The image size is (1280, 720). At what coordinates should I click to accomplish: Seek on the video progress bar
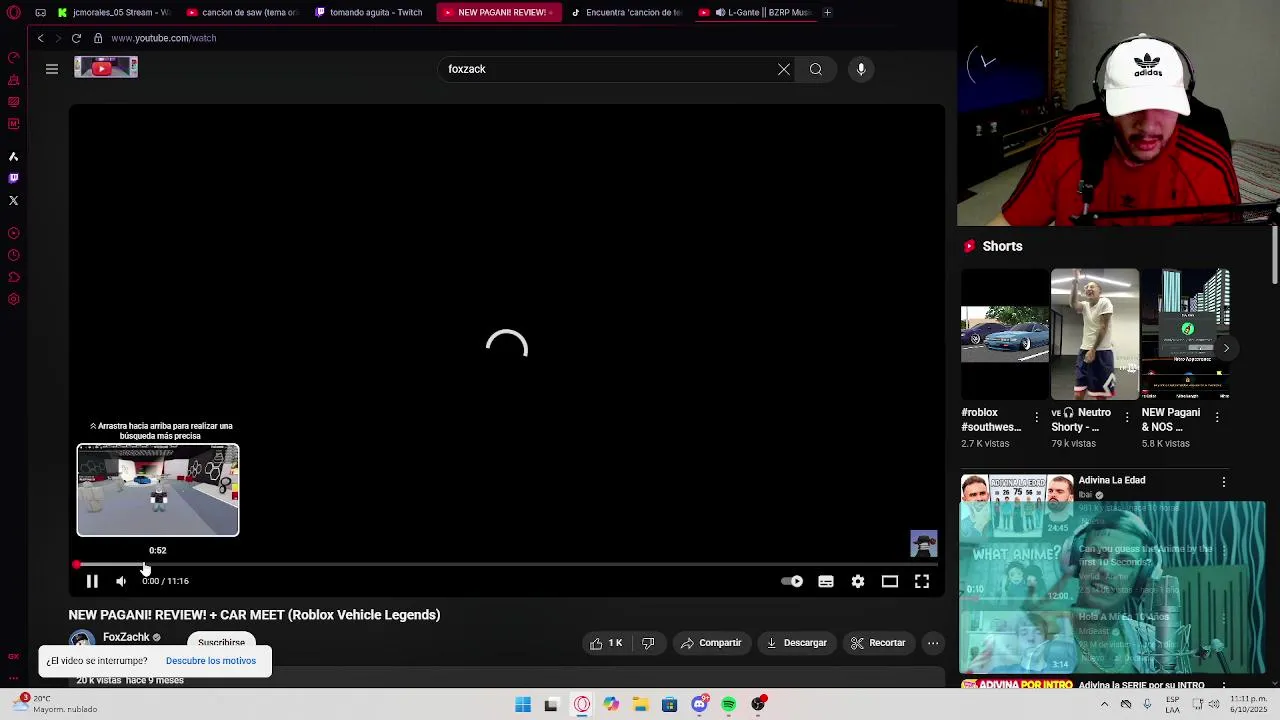[506, 565]
